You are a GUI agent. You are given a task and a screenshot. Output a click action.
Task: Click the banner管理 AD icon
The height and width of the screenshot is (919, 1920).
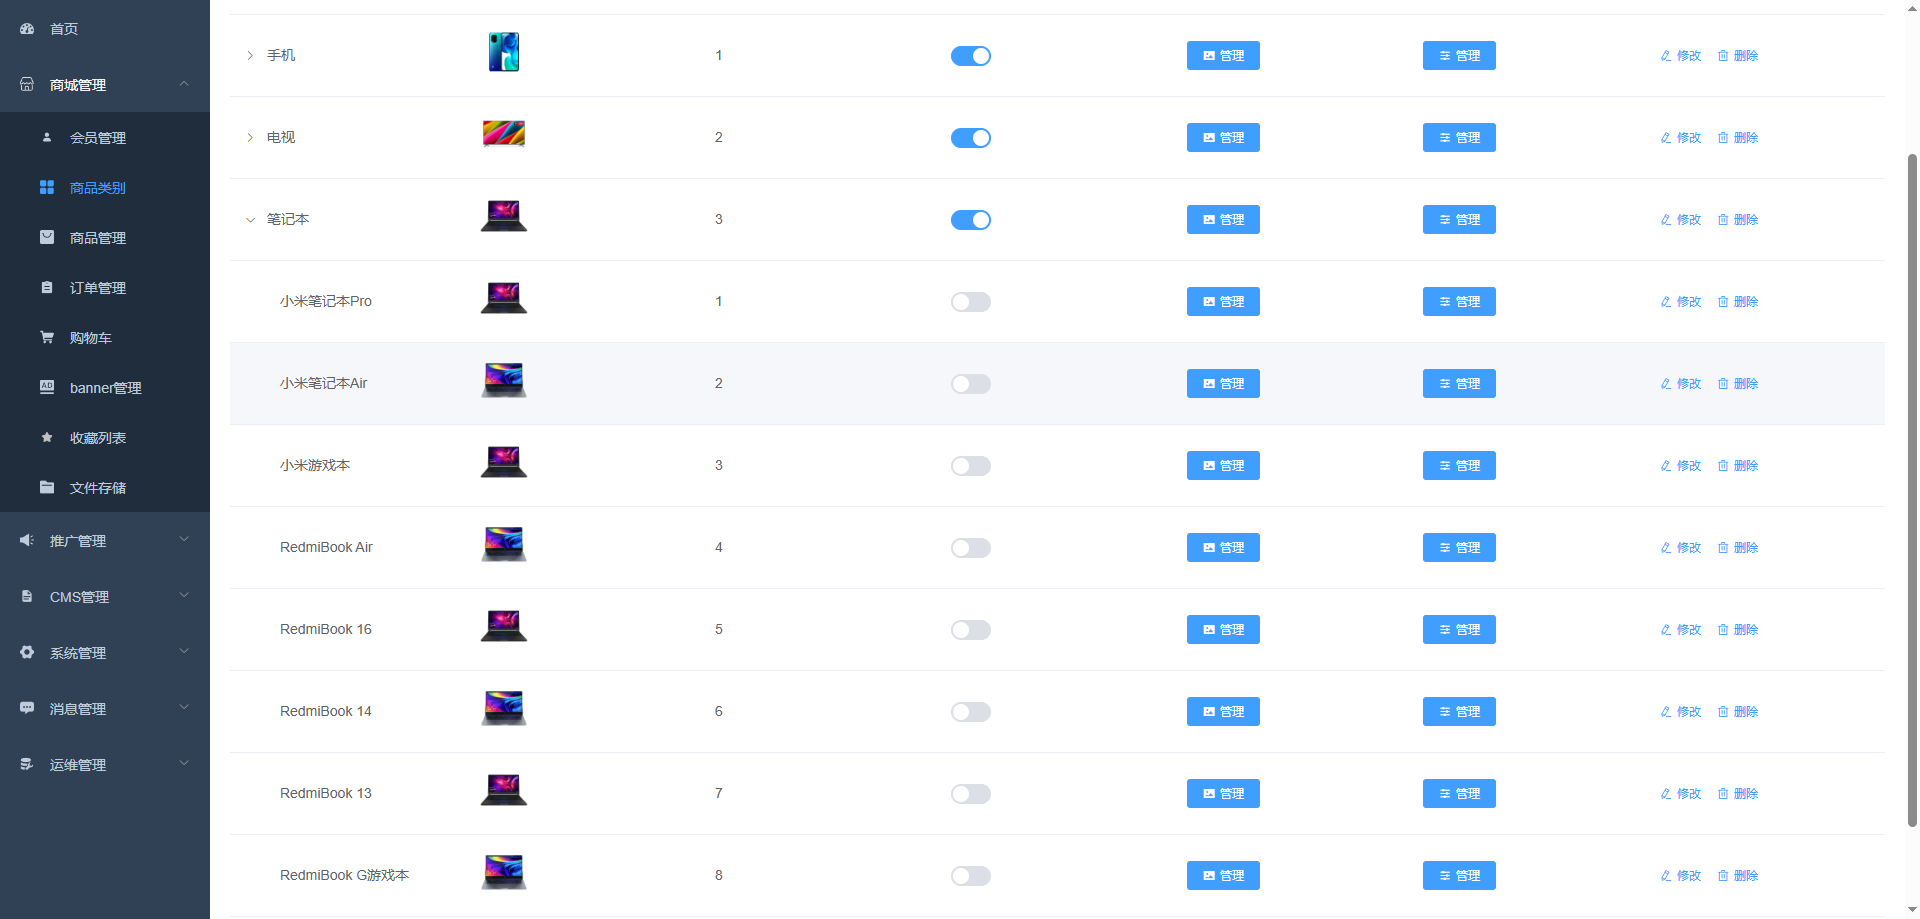click(47, 388)
